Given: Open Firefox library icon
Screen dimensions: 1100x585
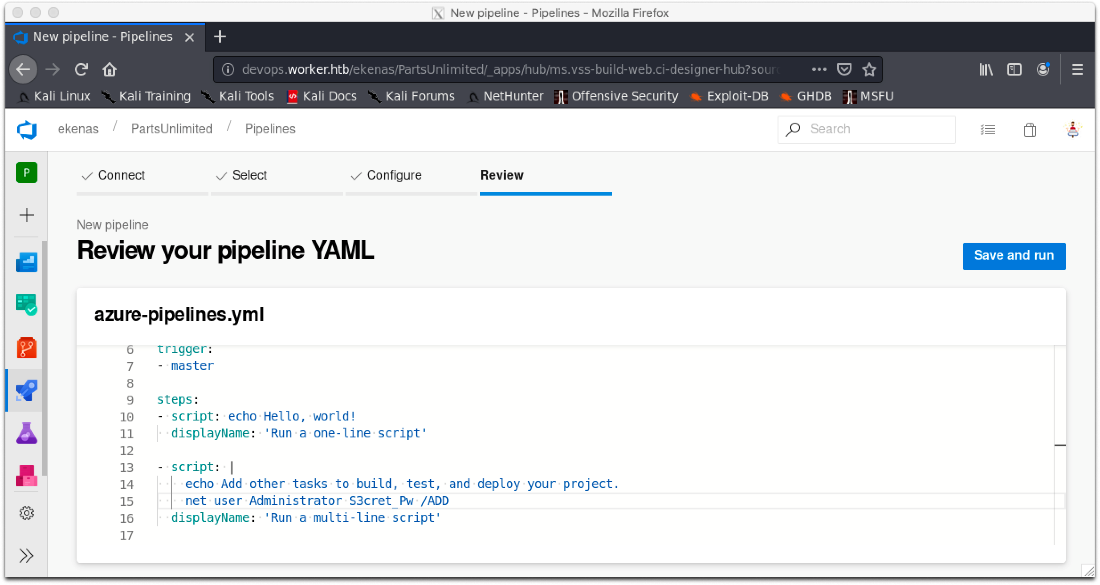Looking at the screenshot, I should 986,69.
